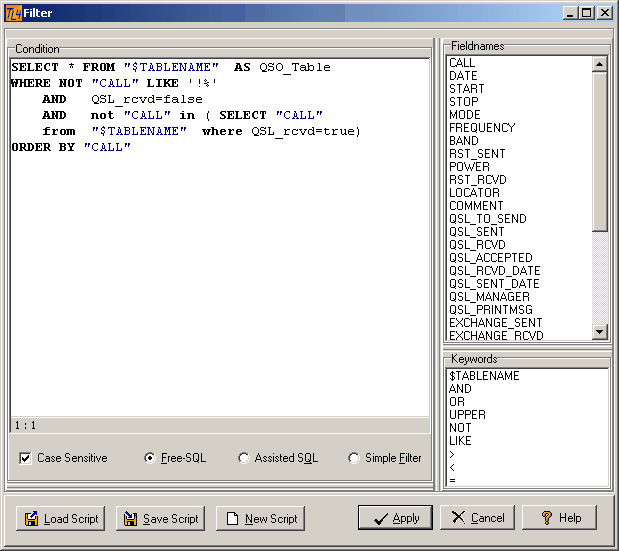Select EXCHANGE_RCVD in the Fieldnames list

tap(497, 335)
